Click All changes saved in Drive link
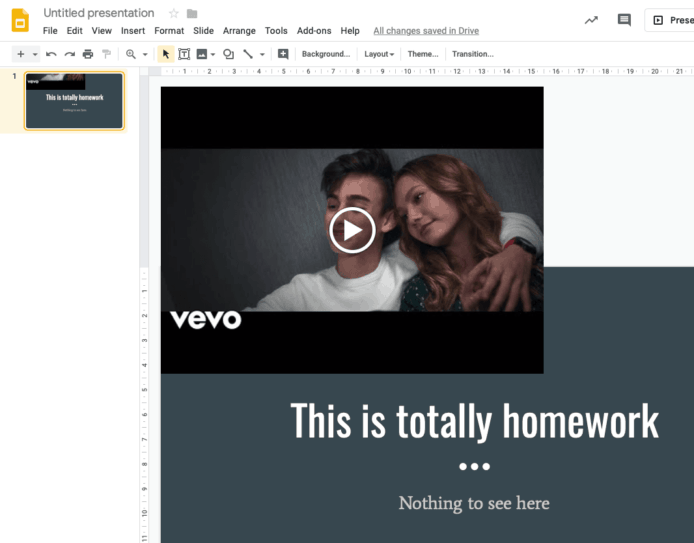 click(426, 31)
